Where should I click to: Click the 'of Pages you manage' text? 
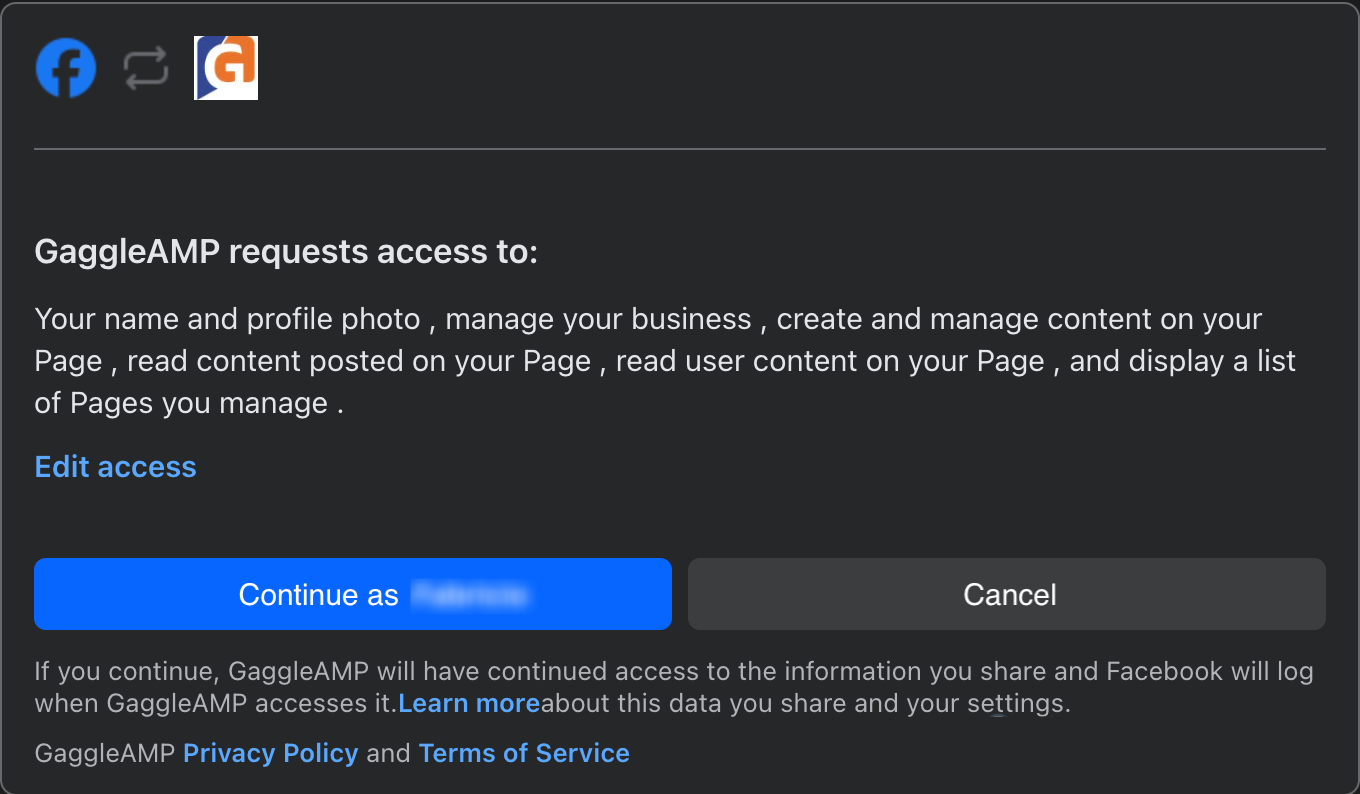(x=182, y=403)
